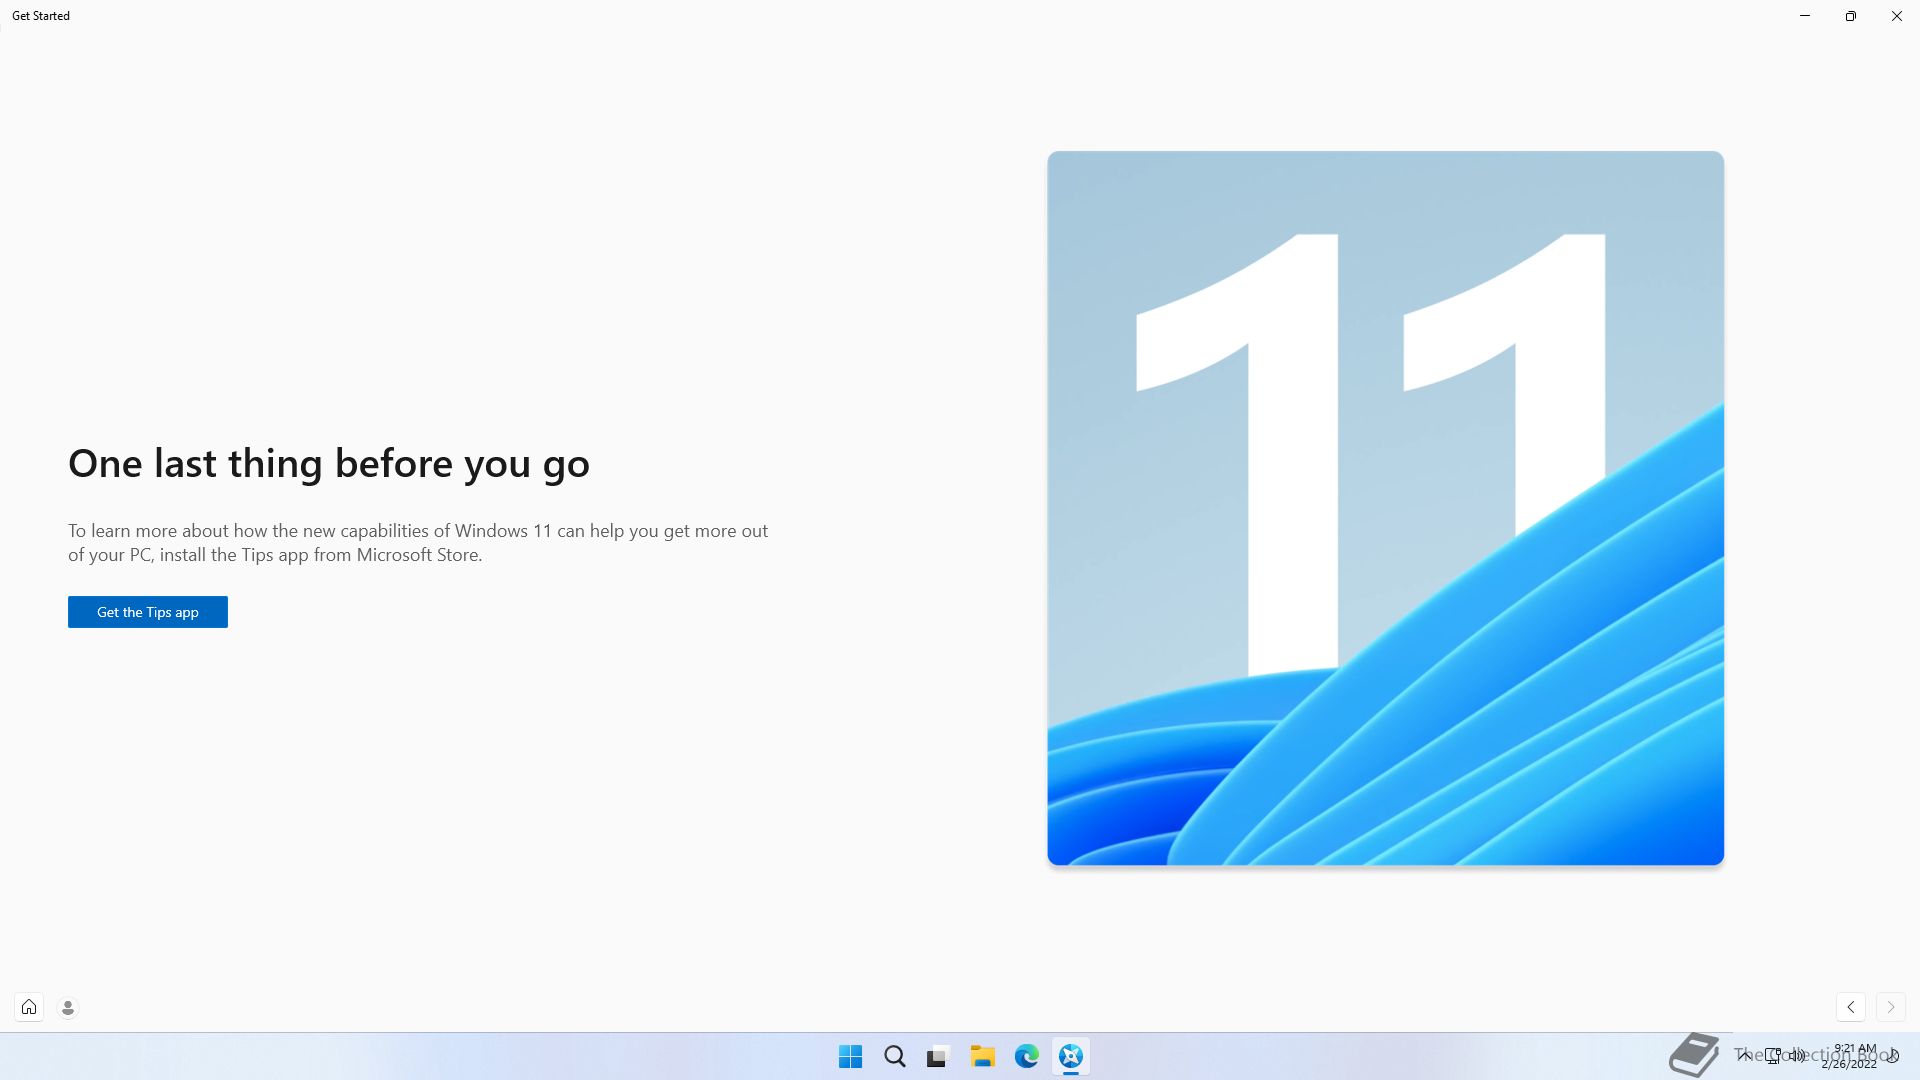This screenshot has width=1920, height=1080.
Task: Open the clock and date flyout
Action: point(1850,1056)
